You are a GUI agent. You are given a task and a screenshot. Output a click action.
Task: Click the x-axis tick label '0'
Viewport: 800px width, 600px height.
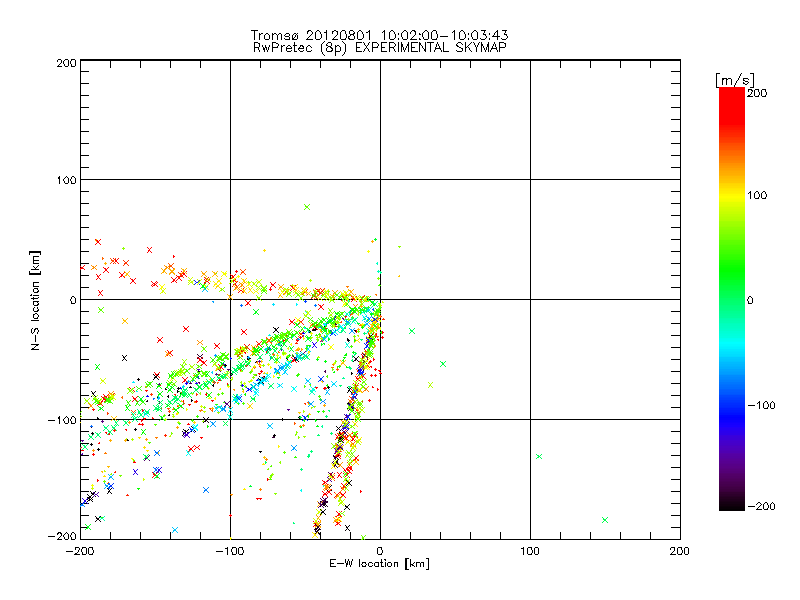(380, 551)
